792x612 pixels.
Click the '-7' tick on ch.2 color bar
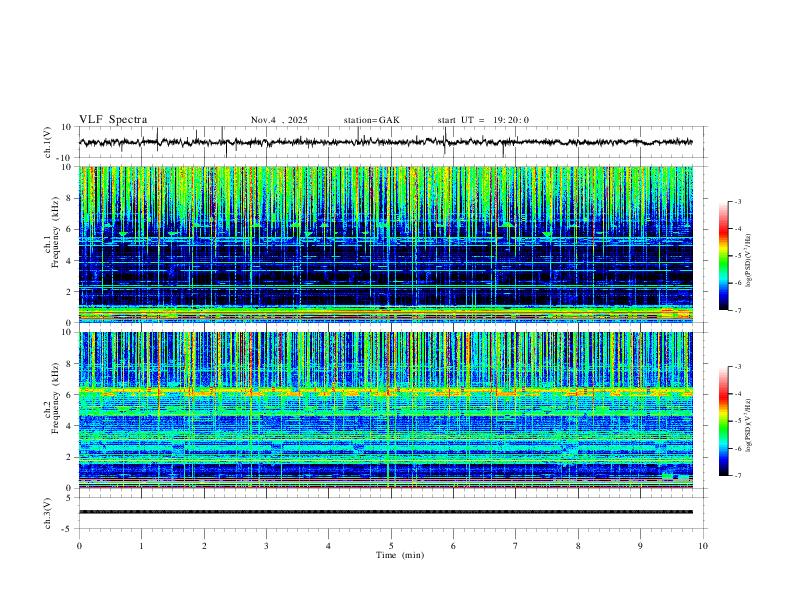(737, 475)
